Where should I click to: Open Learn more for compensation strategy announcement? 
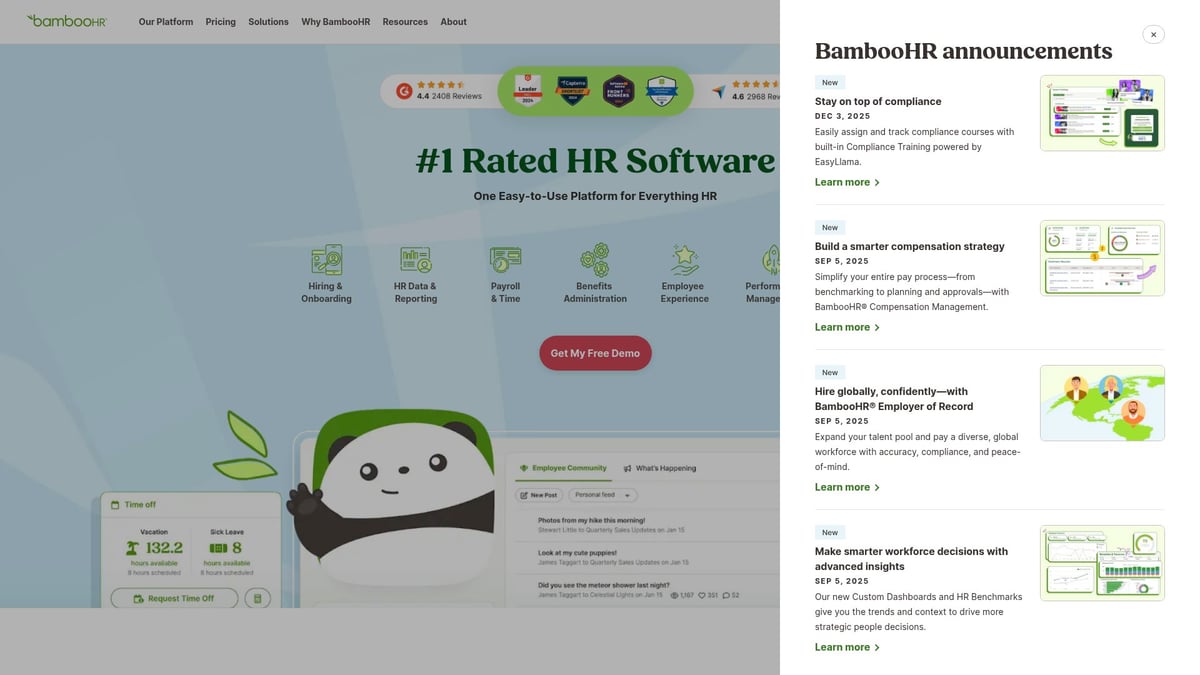(x=841, y=326)
